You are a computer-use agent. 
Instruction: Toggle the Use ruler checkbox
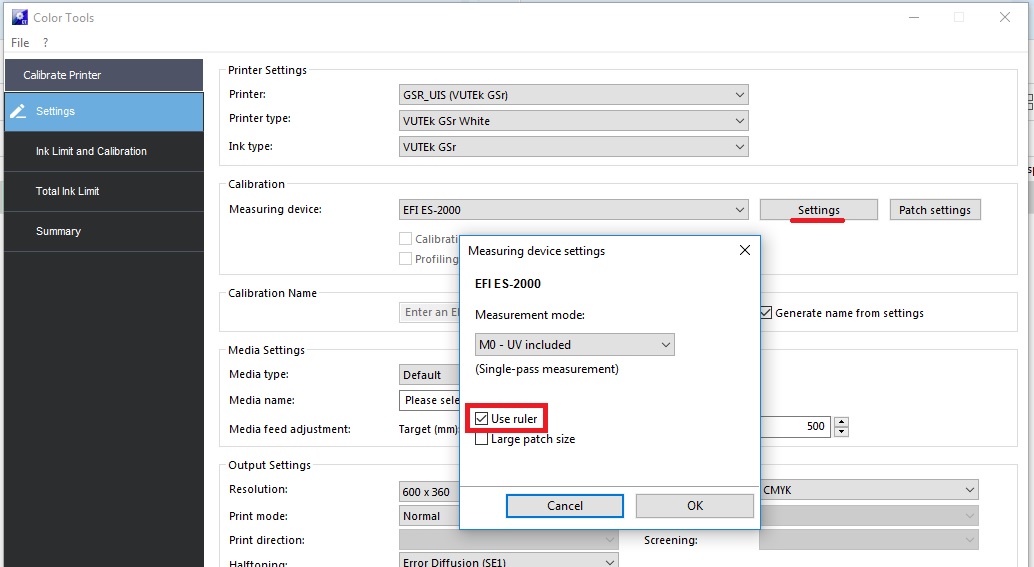(x=481, y=419)
